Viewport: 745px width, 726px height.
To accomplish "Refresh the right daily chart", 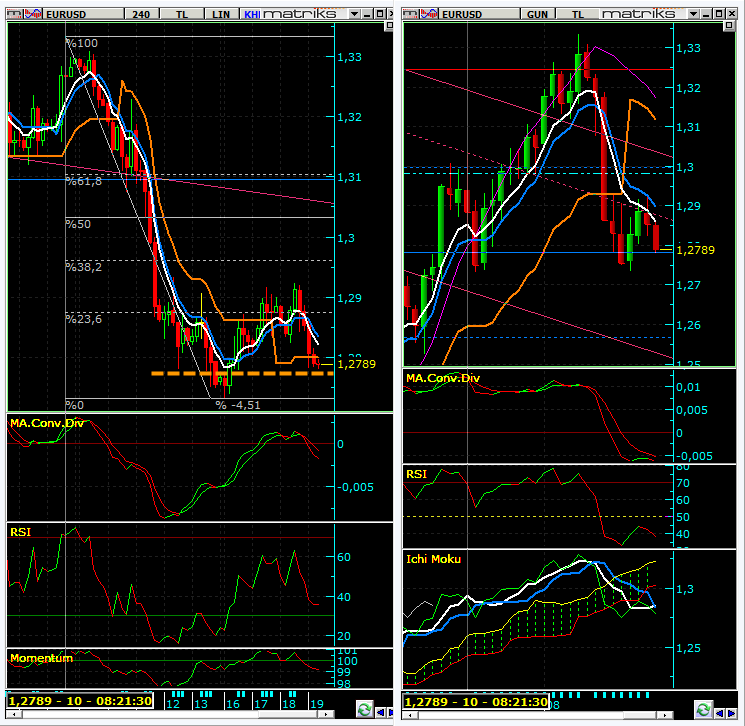I will click(x=703, y=710).
